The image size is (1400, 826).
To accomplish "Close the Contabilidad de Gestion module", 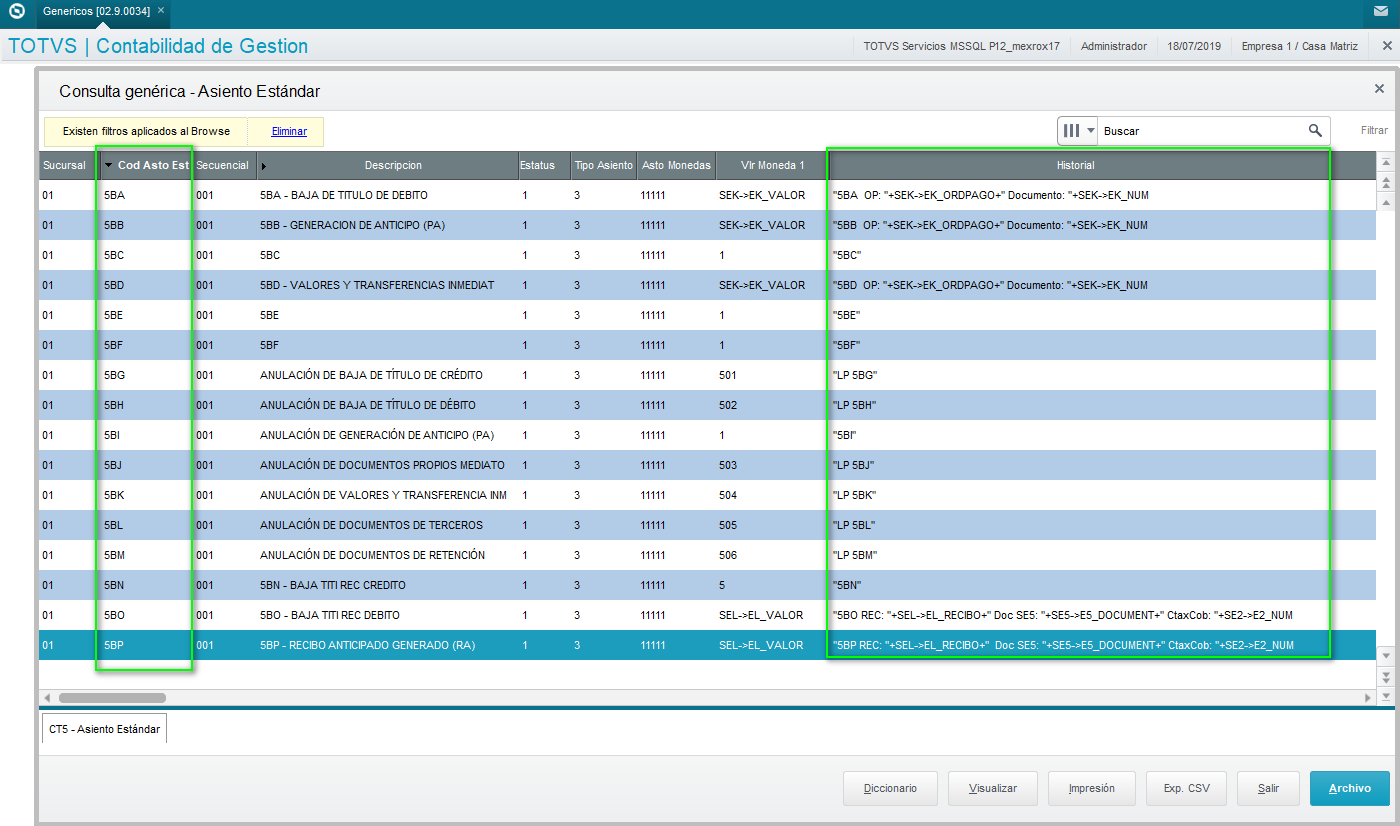I will 1387,46.
